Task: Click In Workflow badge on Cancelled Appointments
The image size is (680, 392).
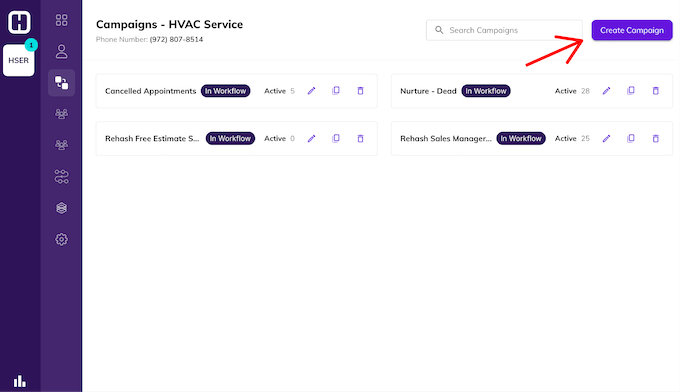Action: (x=226, y=91)
